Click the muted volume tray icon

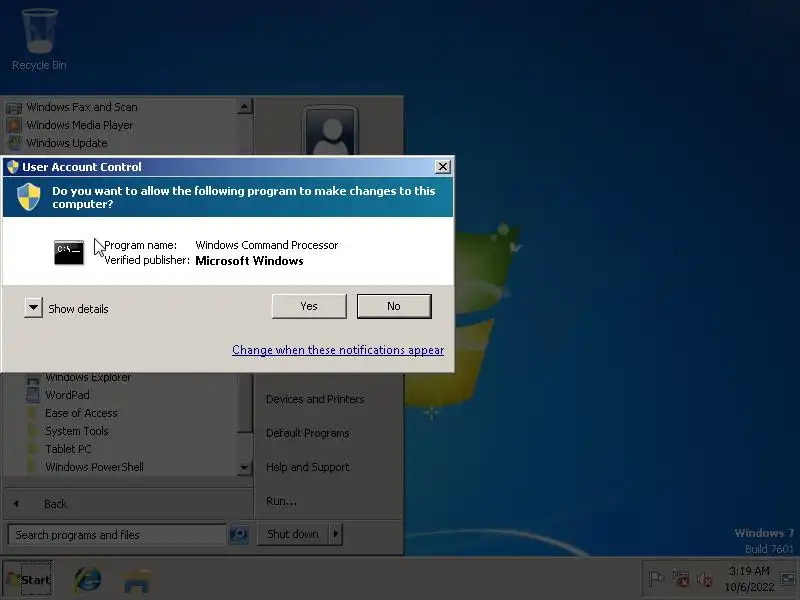point(705,579)
